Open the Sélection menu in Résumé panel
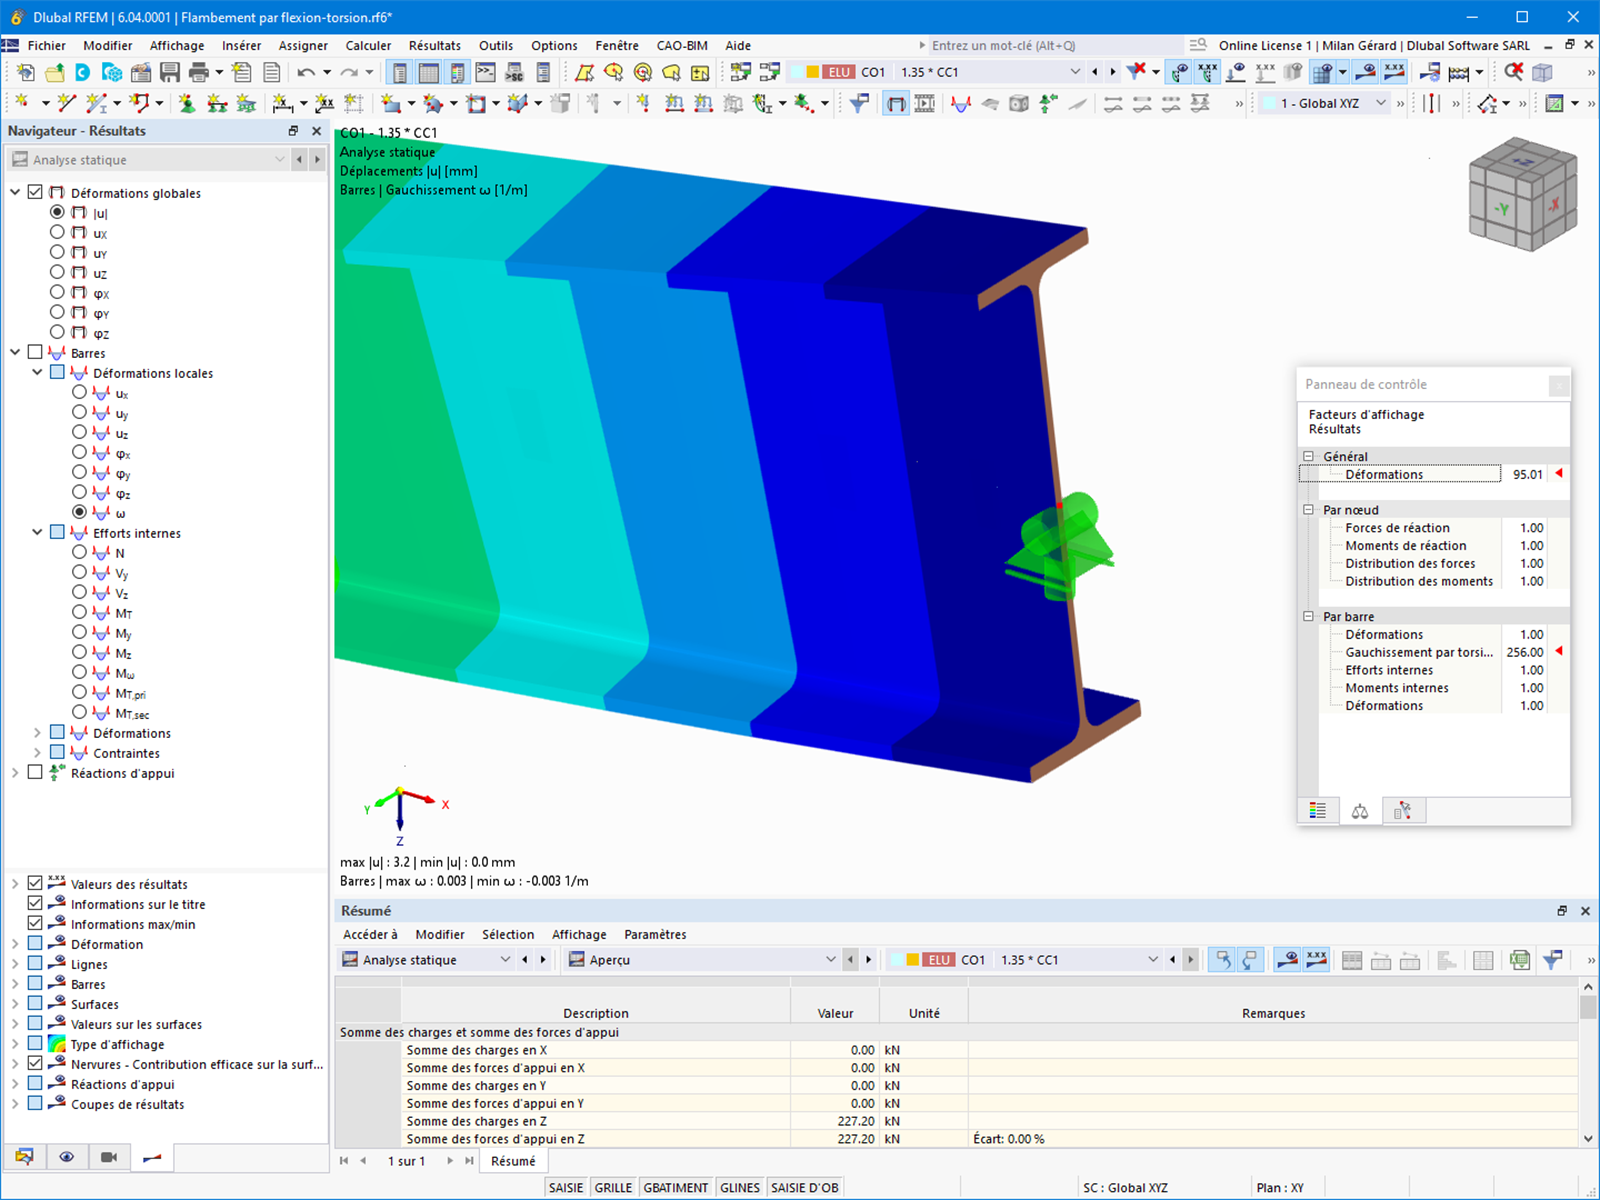Screen dimensions: 1600x1200 (508, 934)
